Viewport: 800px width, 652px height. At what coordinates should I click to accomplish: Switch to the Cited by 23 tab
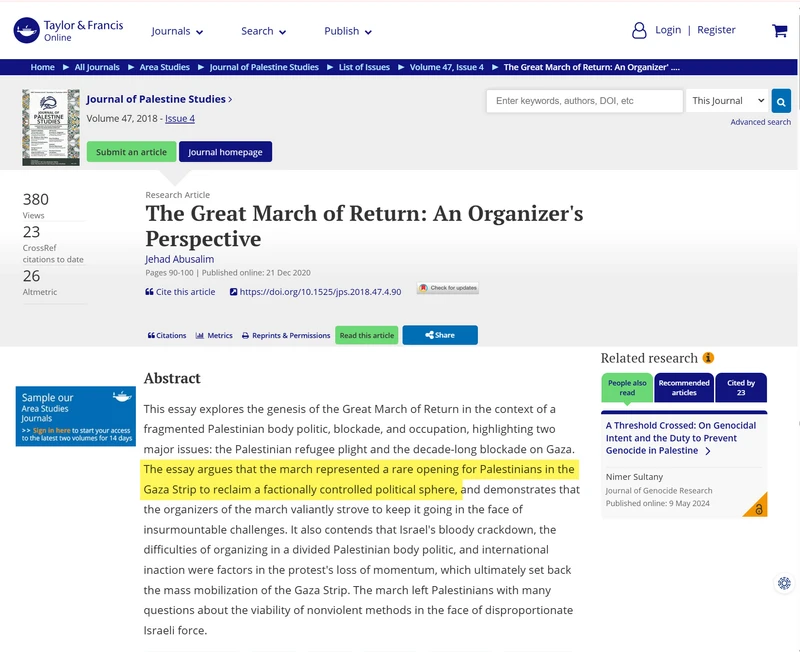(741, 388)
